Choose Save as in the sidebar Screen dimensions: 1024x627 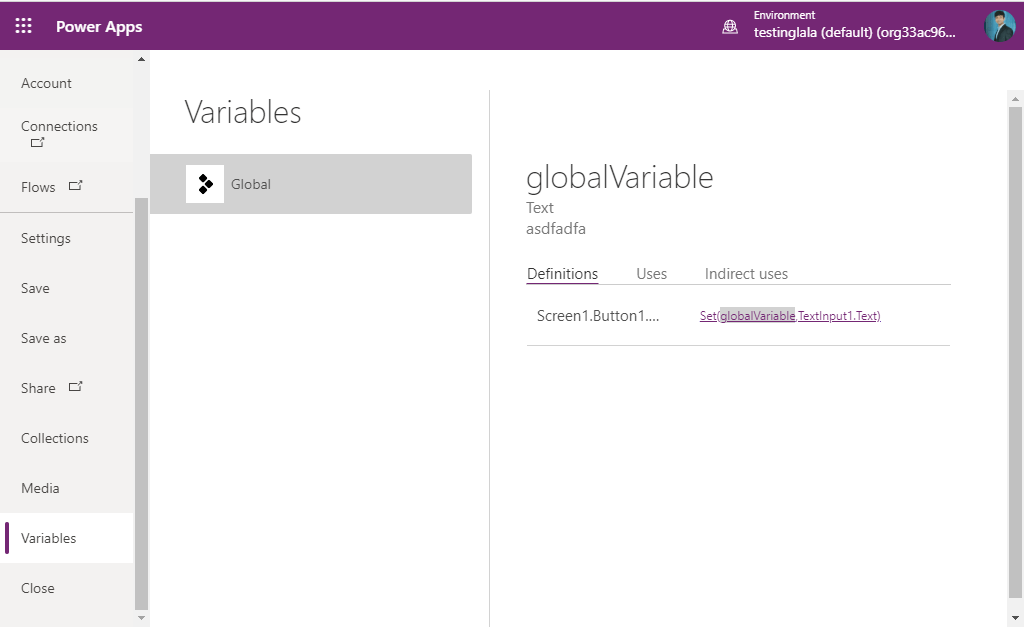[43, 338]
